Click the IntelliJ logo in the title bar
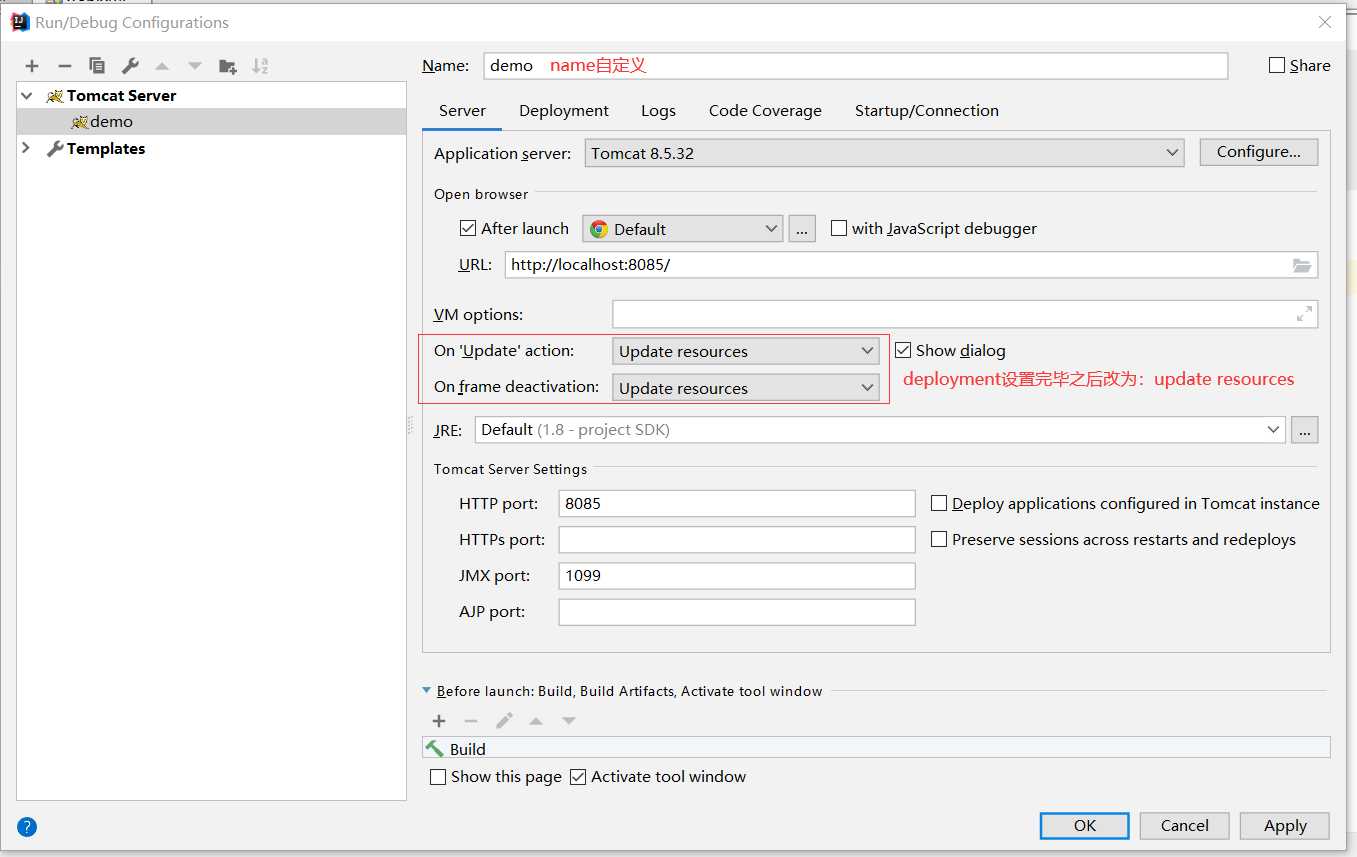Viewport: 1357px width, 857px height. [19, 21]
